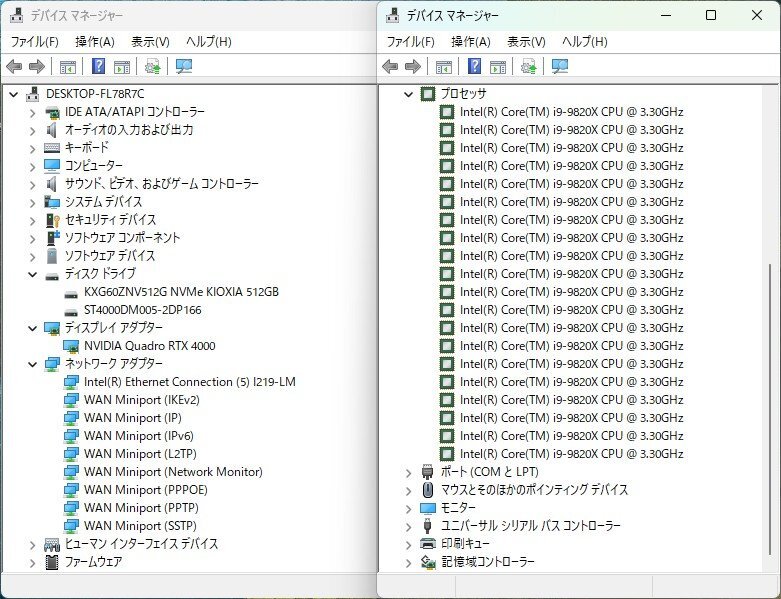Select the last Intel Core i9-9820X processor entry
781x599 pixels.
pyautogui.click(x=571, y=454)
